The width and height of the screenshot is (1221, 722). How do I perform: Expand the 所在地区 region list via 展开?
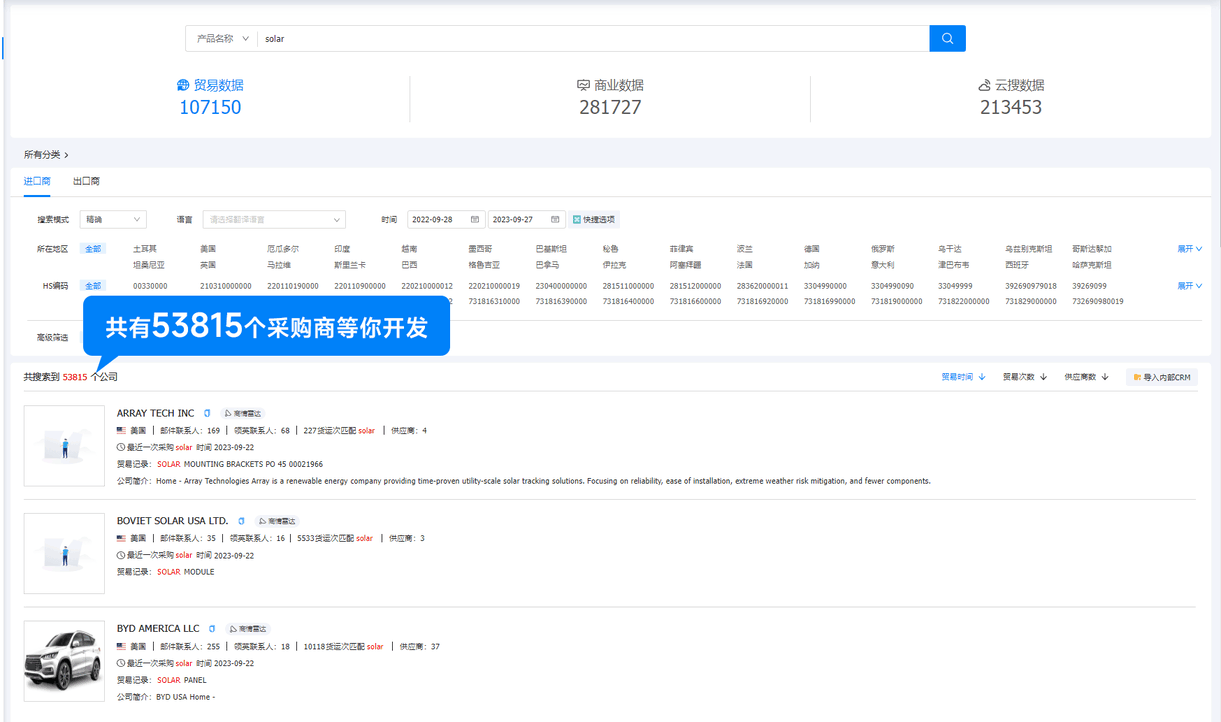(x=1187, y=248)
